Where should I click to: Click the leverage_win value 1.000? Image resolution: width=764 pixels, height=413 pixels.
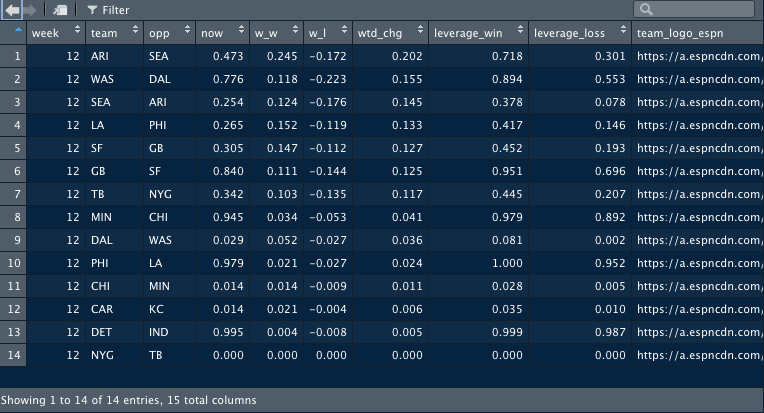pos(507,263)
